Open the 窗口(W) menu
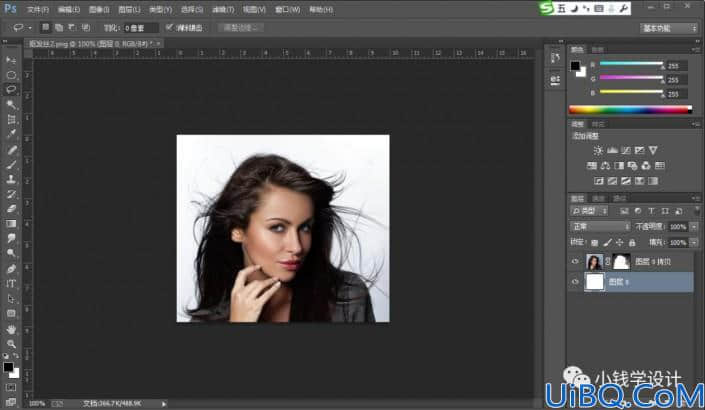705x410 pixels. [x=287, y=9]
